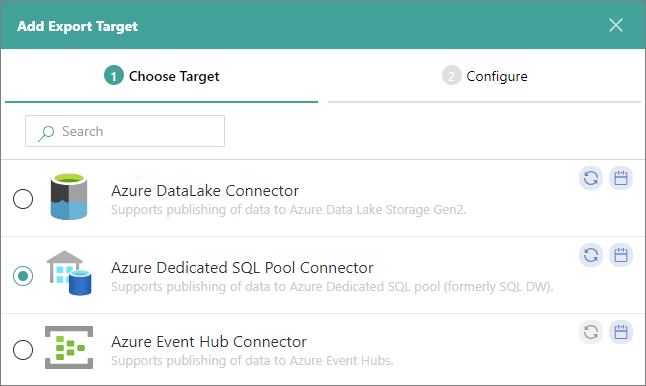Close the Add Export Target dialog
The width and height of the screenshot is (646, 386).
tap(616, 25)
